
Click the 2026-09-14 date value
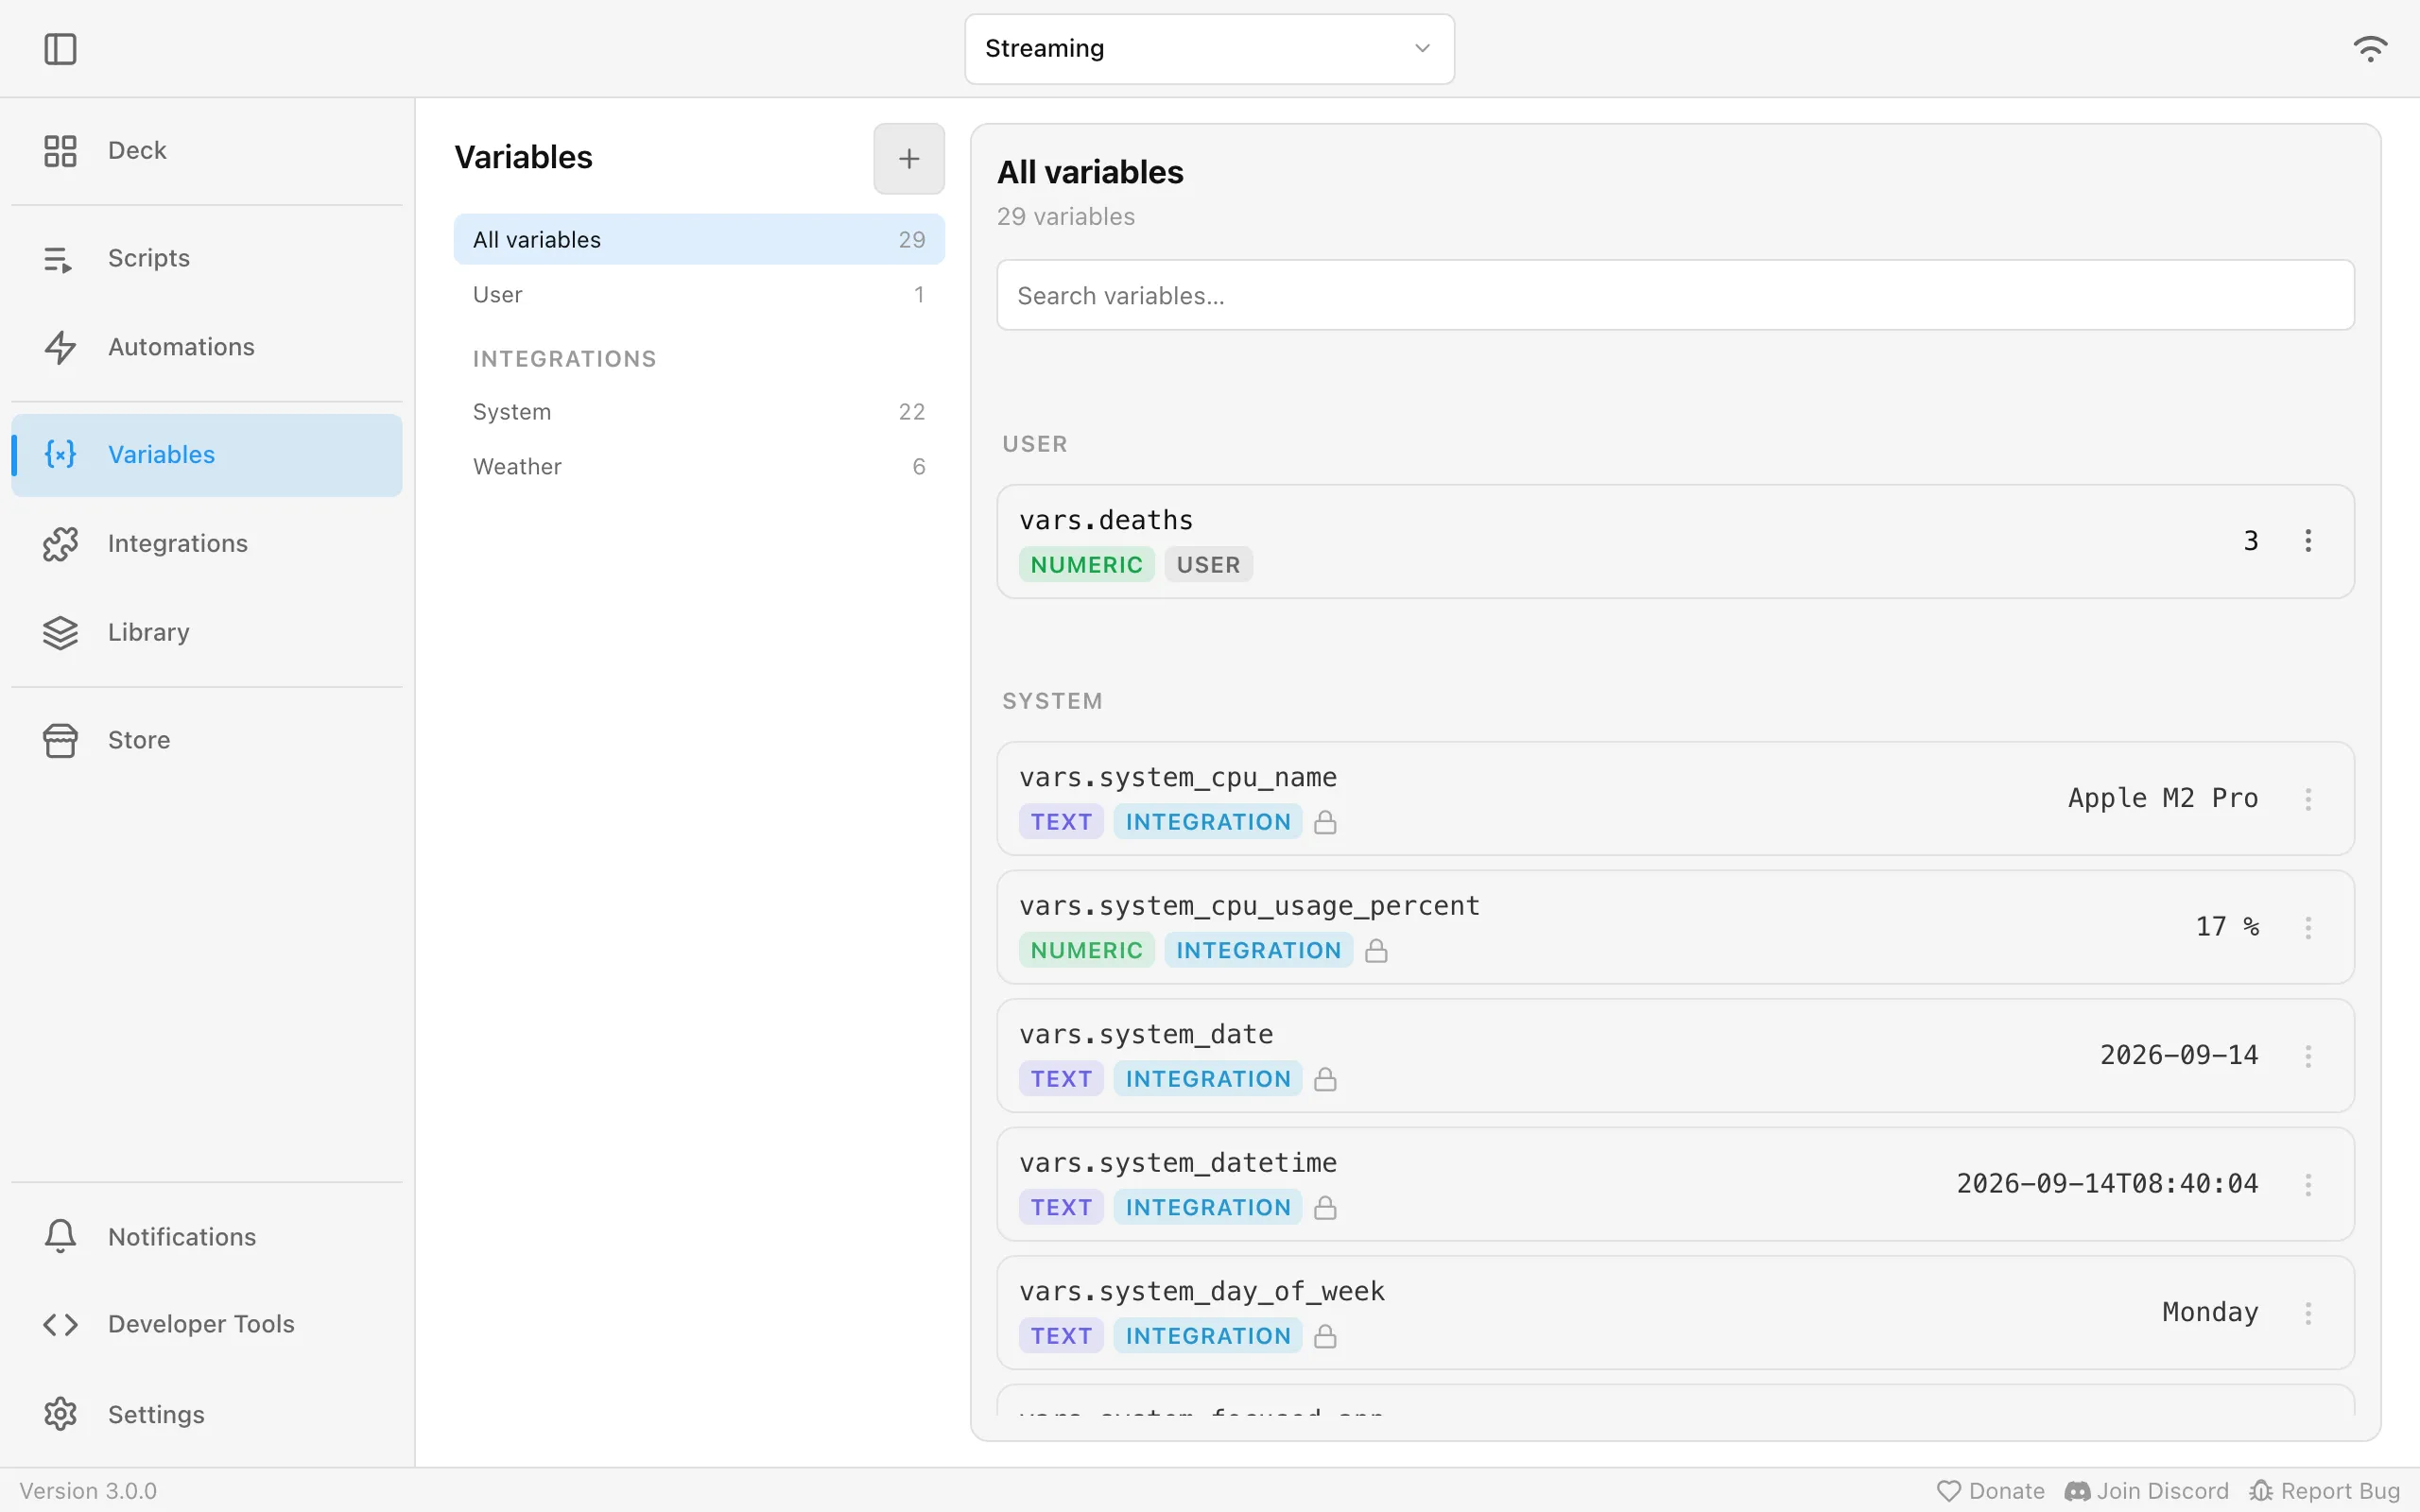(x=2178, y=1055)
